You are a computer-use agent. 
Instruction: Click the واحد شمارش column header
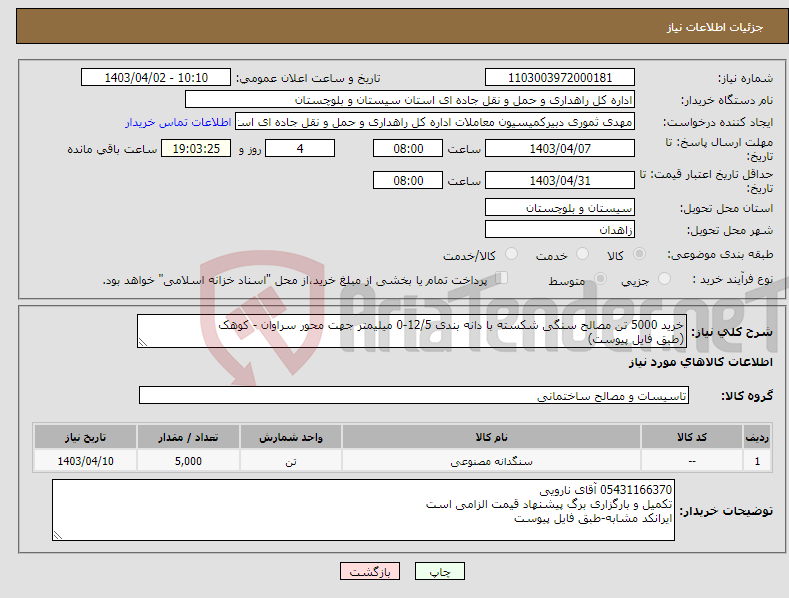[291, 437]
